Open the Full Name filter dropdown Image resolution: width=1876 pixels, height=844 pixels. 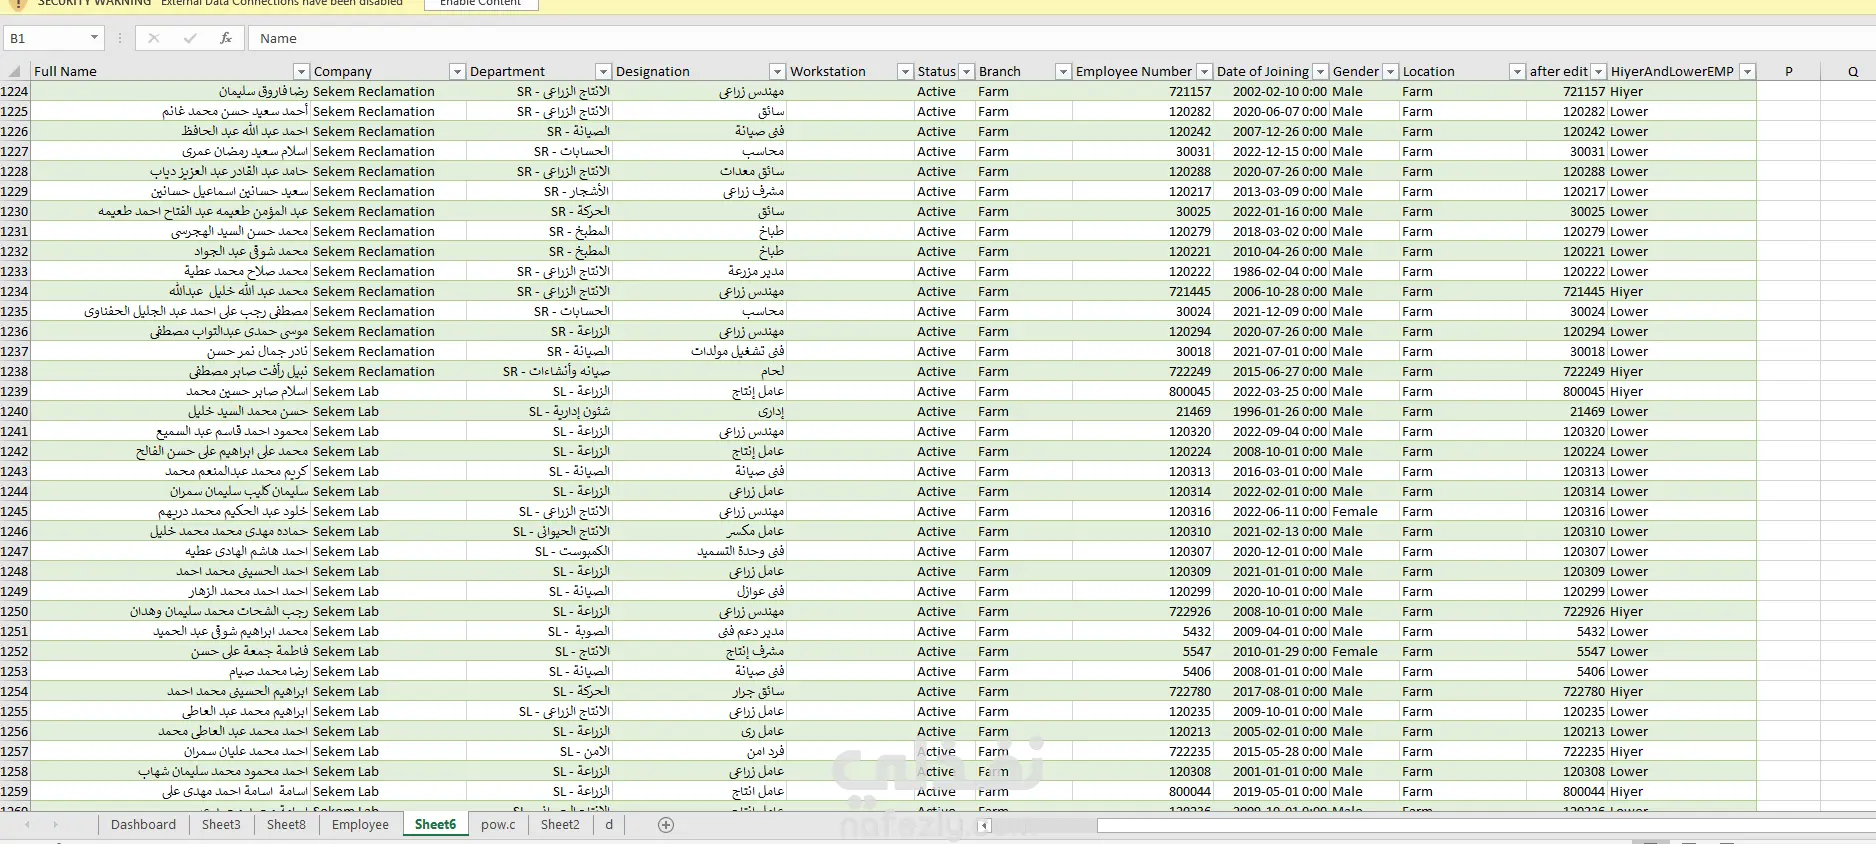click(300, 71)
